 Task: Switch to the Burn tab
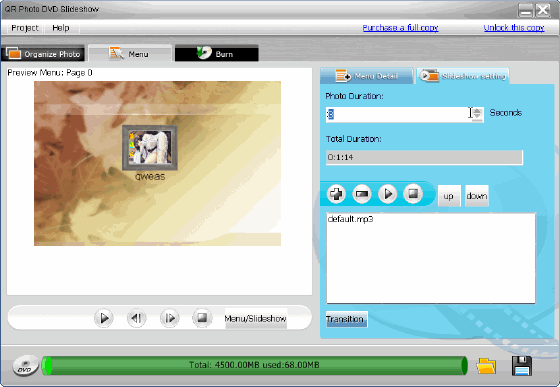pyautogui.click(x=216, y=54)
